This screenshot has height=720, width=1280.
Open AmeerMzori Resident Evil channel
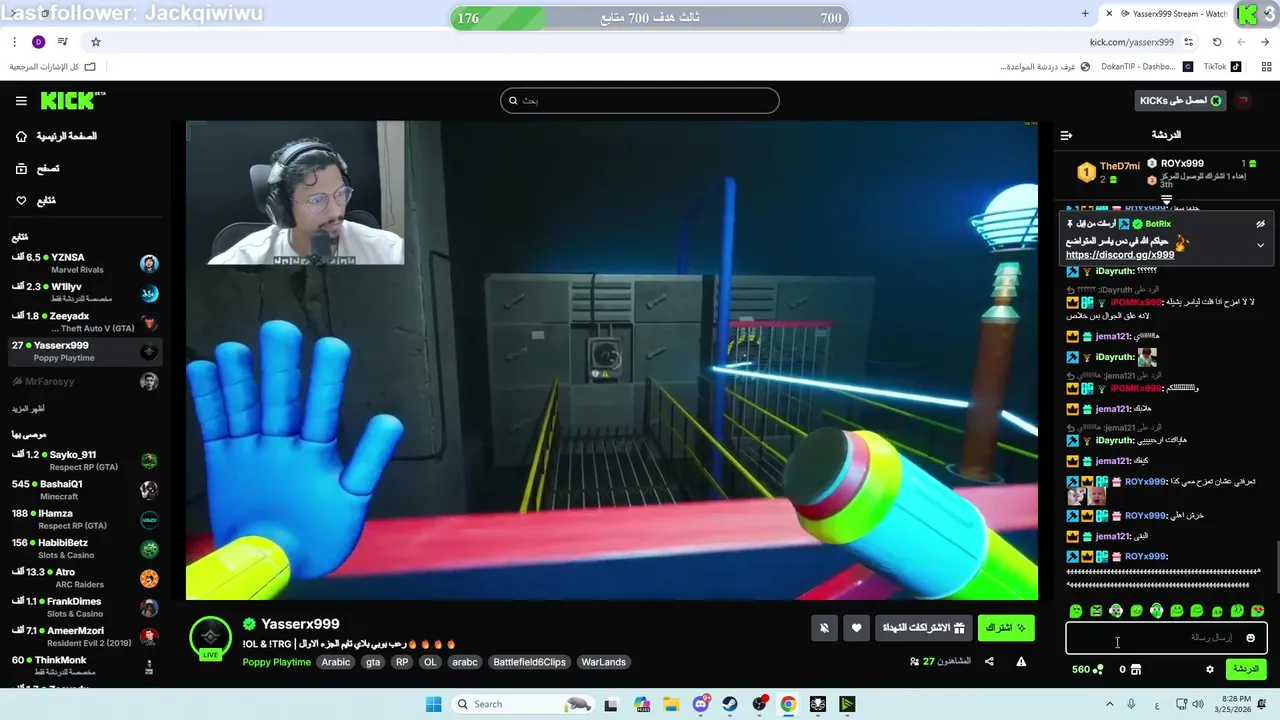coord(84,636)
